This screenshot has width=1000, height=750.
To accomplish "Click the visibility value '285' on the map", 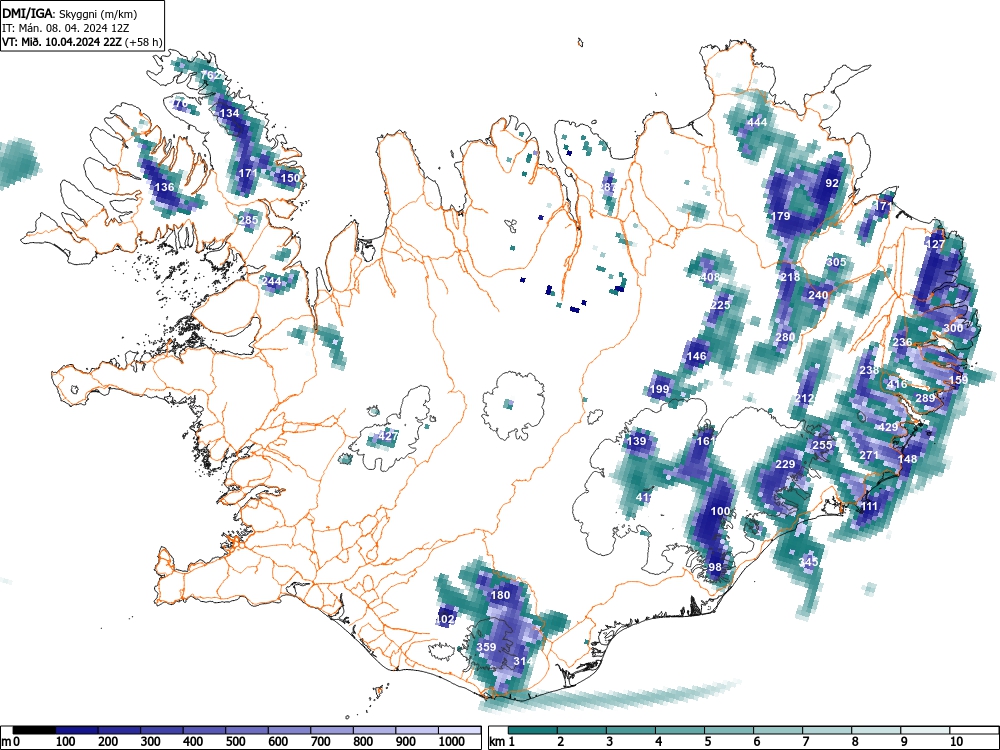I will [248, 220].
